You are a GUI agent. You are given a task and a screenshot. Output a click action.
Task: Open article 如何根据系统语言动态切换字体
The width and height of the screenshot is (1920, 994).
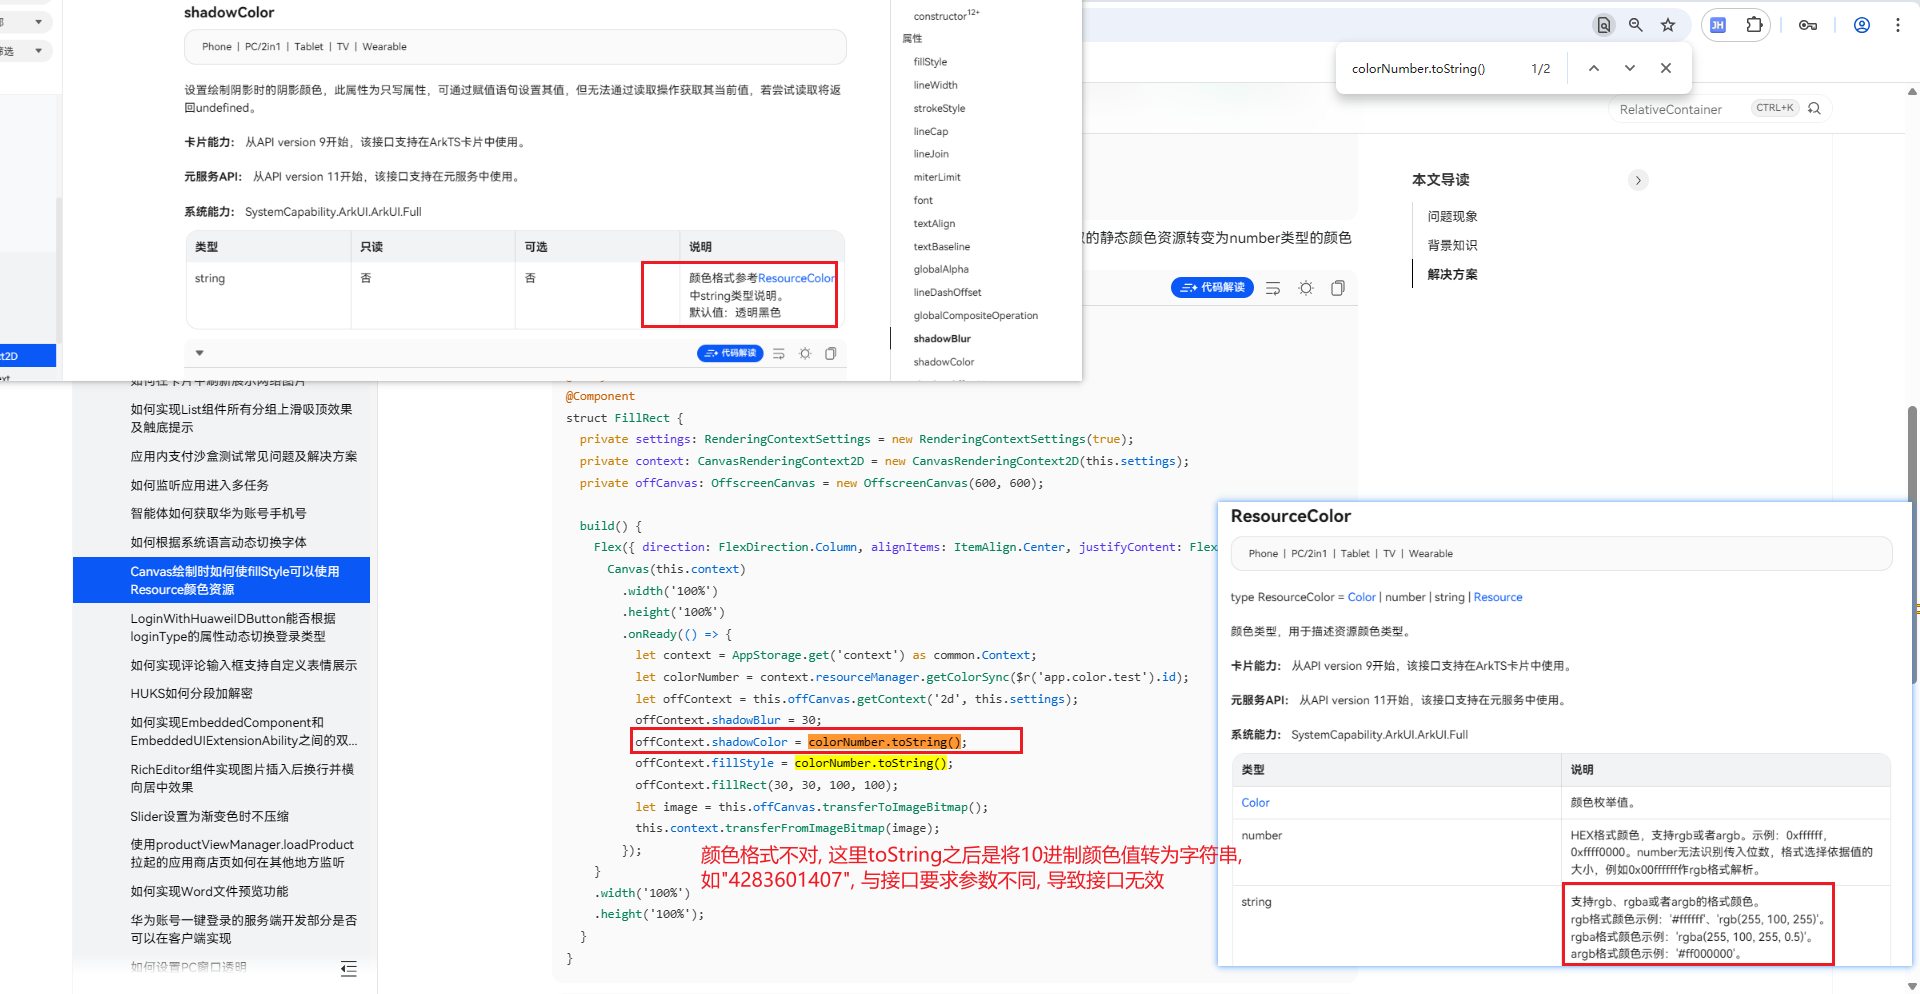pyautogui.click(x=218, y=542)
